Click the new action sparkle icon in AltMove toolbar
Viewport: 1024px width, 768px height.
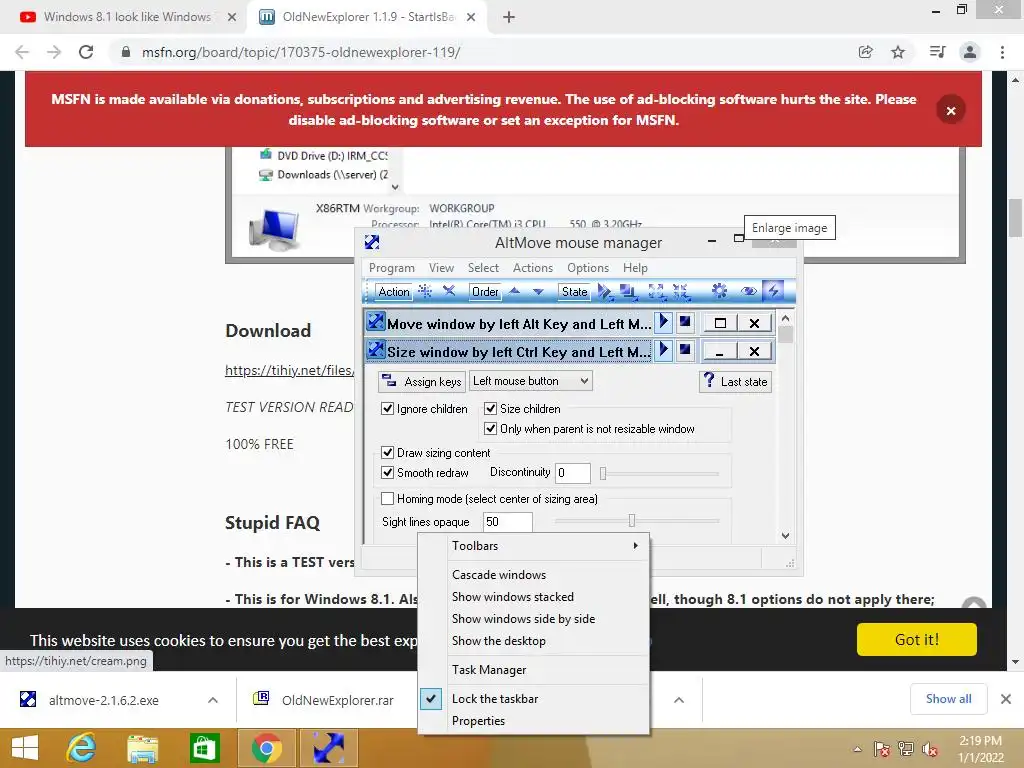[x=424, y=291]
